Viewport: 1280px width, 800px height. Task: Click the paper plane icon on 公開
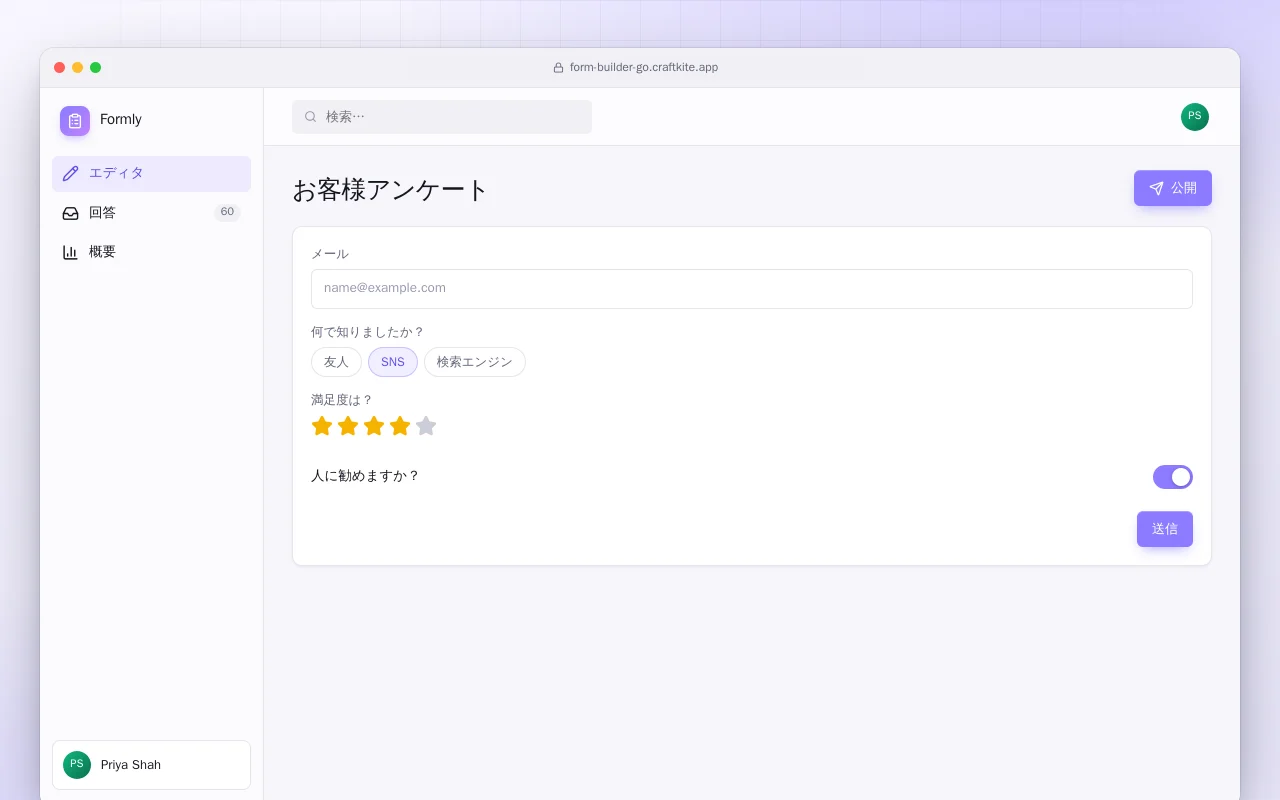1157,188
